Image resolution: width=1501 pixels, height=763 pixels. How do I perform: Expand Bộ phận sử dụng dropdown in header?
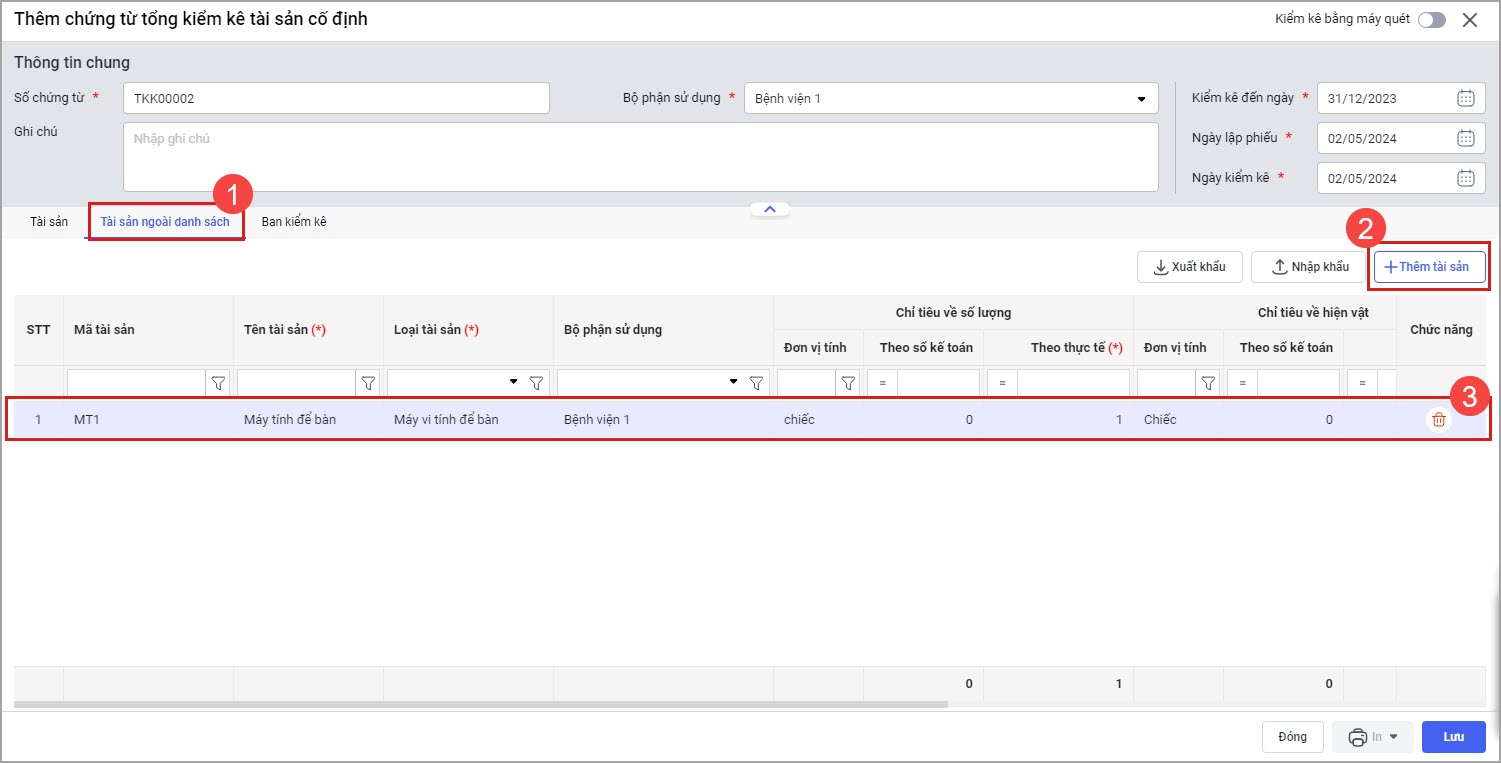[x=1141, y=99]
